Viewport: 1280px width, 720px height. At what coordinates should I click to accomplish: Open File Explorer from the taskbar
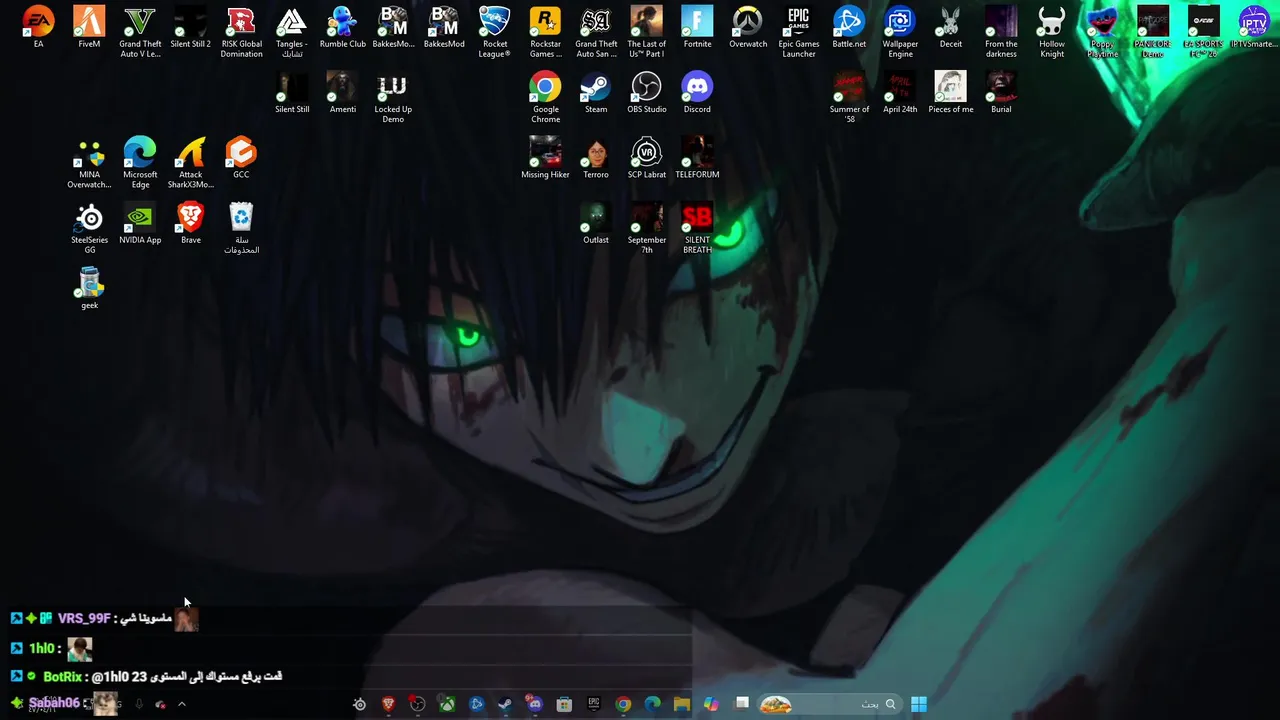(682, 704)
